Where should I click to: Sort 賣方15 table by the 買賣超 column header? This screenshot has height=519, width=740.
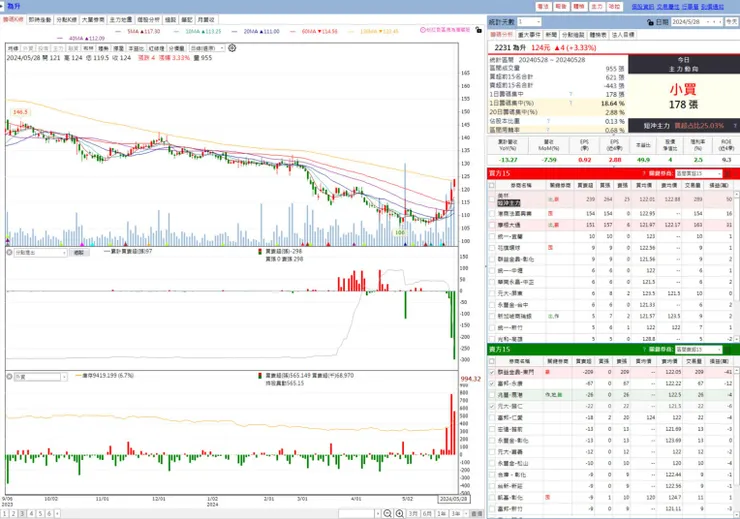[583, 361]
